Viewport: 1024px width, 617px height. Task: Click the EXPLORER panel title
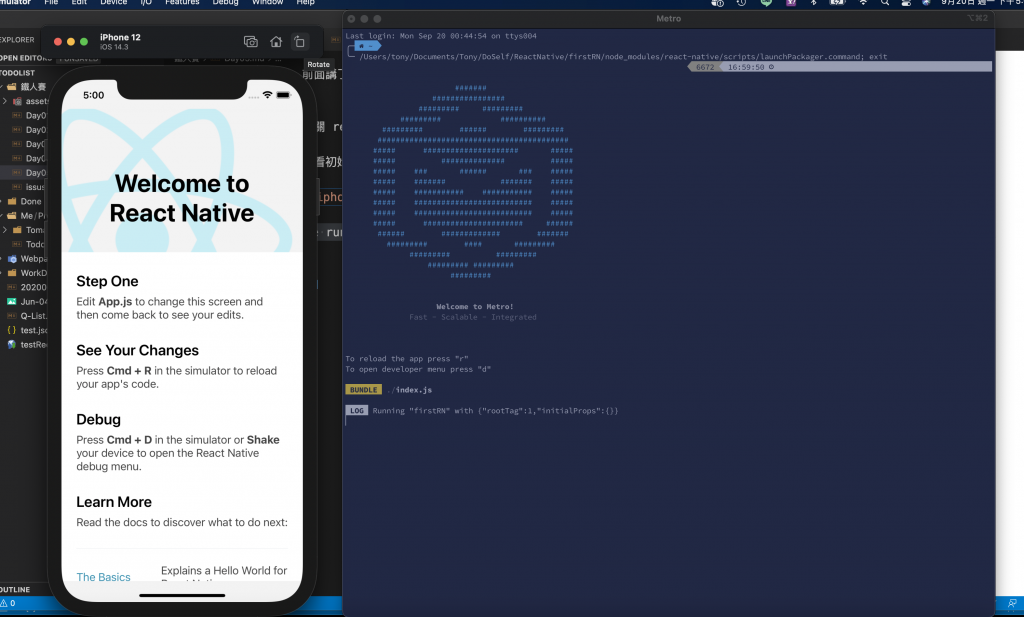pos(17,40)
